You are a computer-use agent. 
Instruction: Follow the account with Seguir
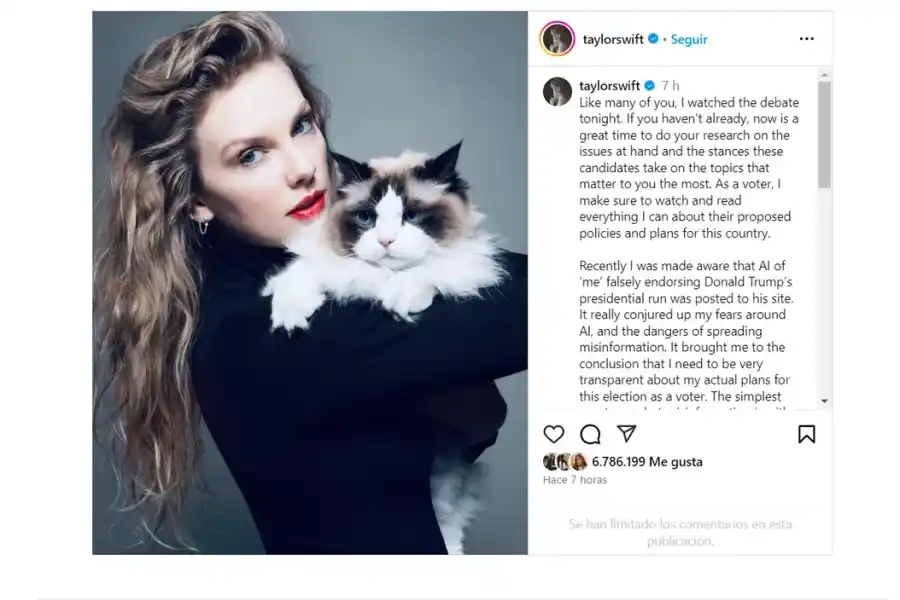[x=689, y=39]
